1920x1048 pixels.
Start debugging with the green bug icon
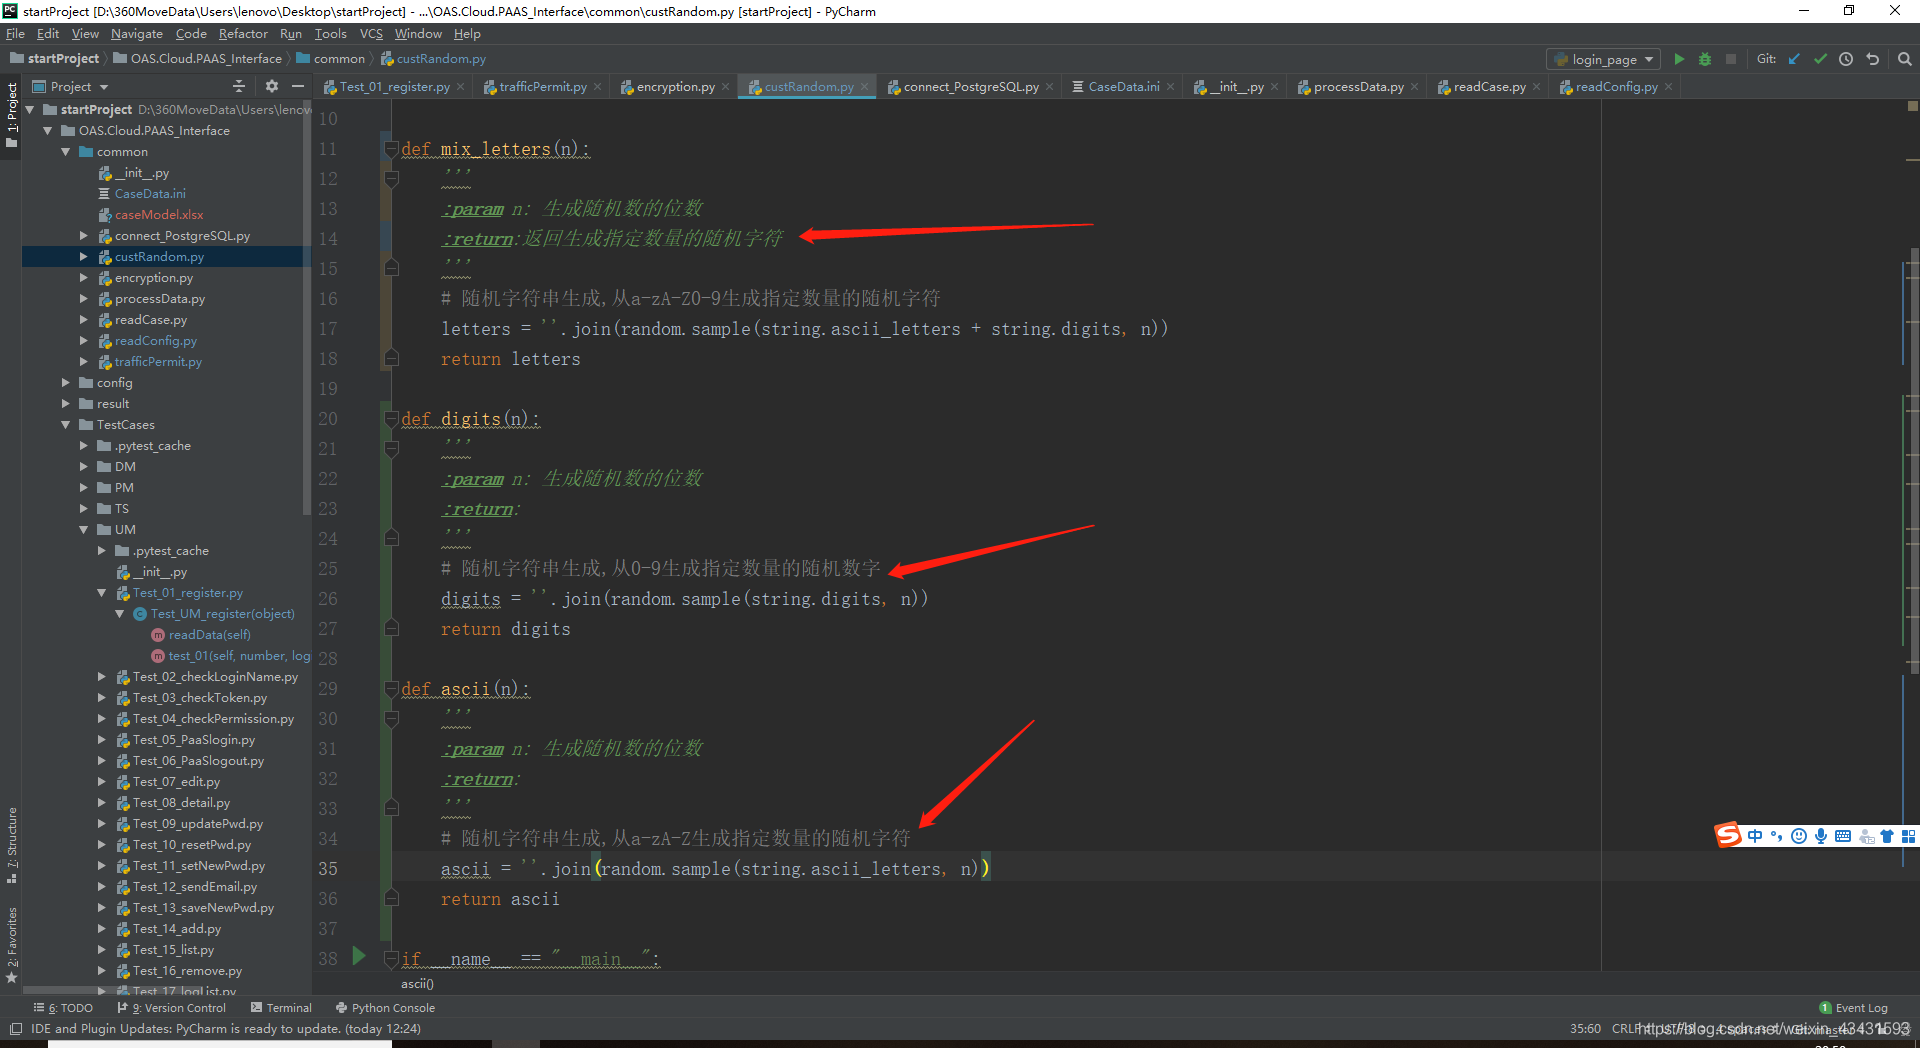tap(1705, 59)
